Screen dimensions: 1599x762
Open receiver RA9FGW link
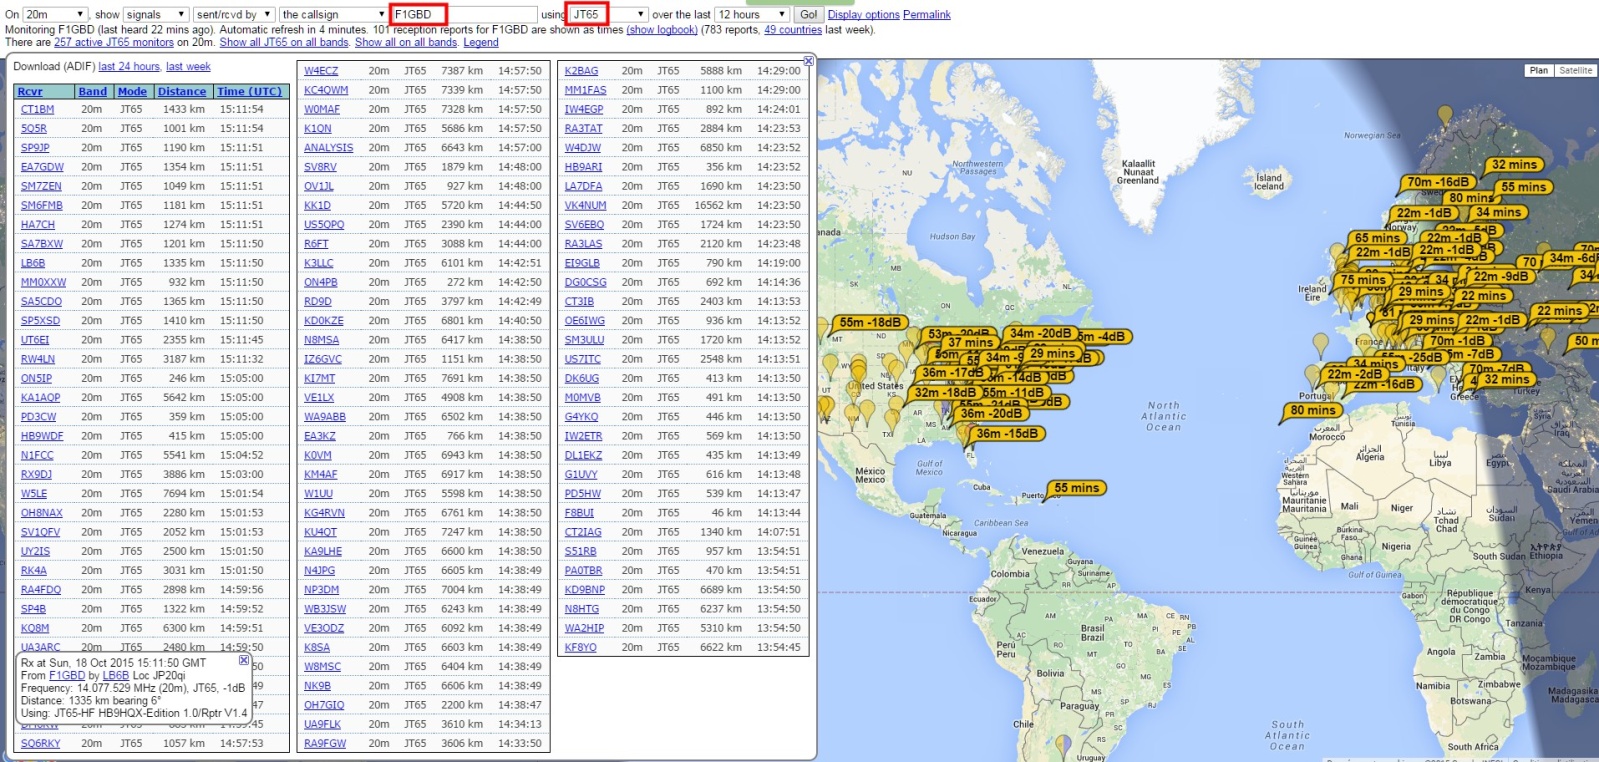[x=325, y=744]
